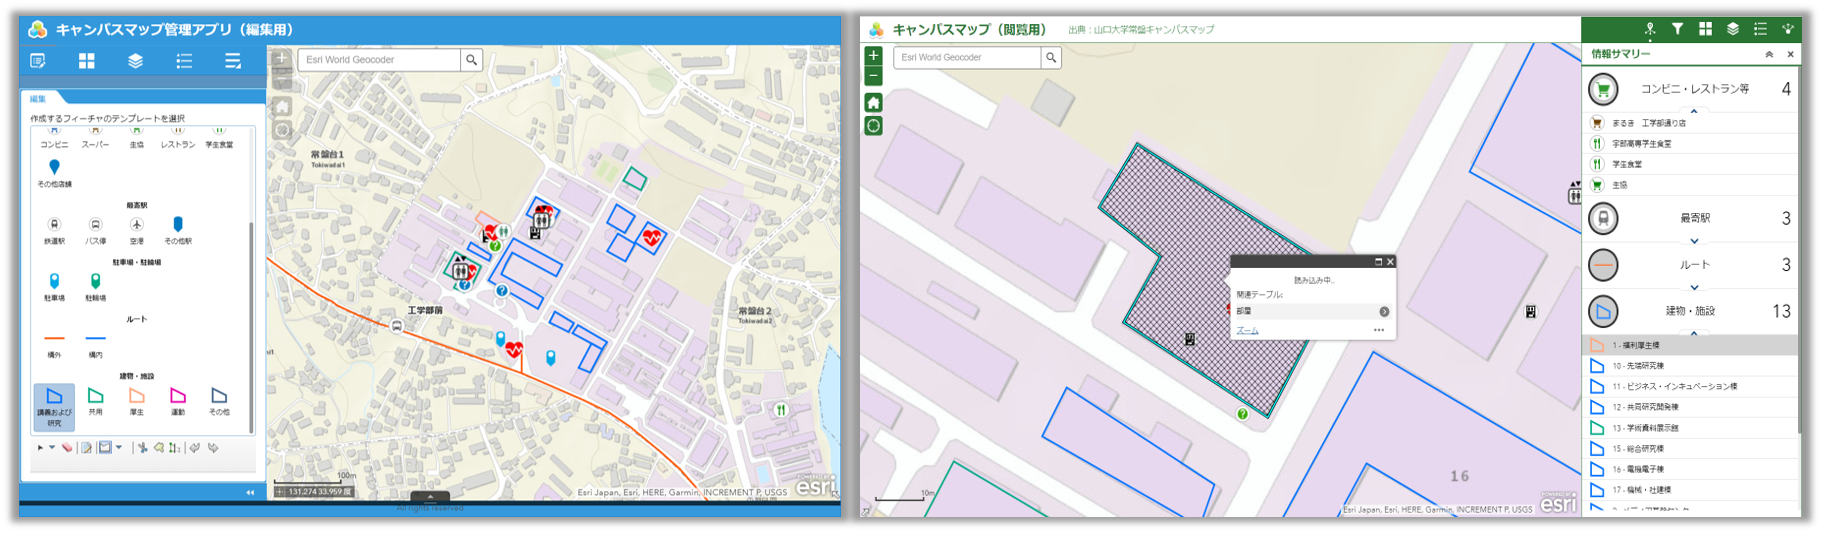Open the legend list icon in the viewer header
This screenshot has height=533, width=1822.
tap(1760, 29)
